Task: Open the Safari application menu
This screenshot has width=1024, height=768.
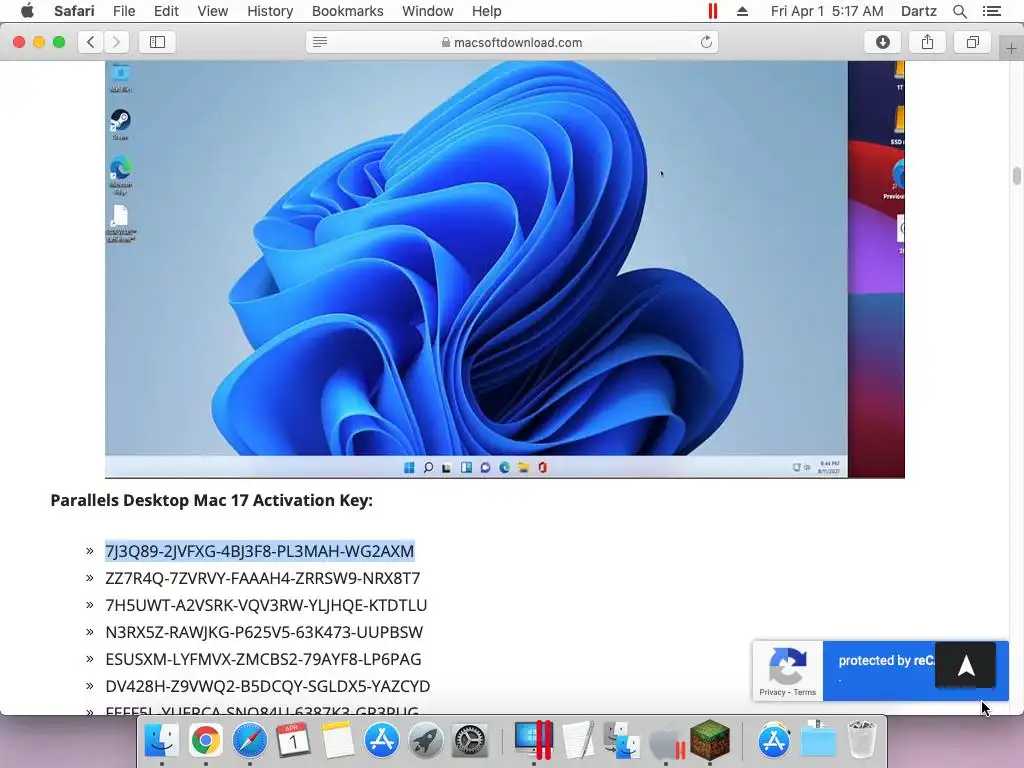Action: coord(74,11)
